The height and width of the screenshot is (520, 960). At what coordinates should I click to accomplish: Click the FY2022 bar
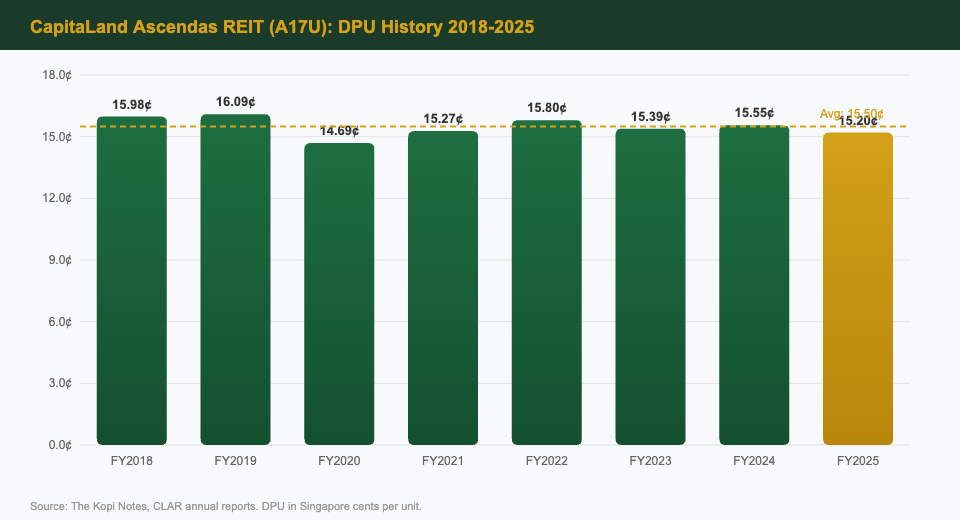pyautogui.click(x=547, y=282)
